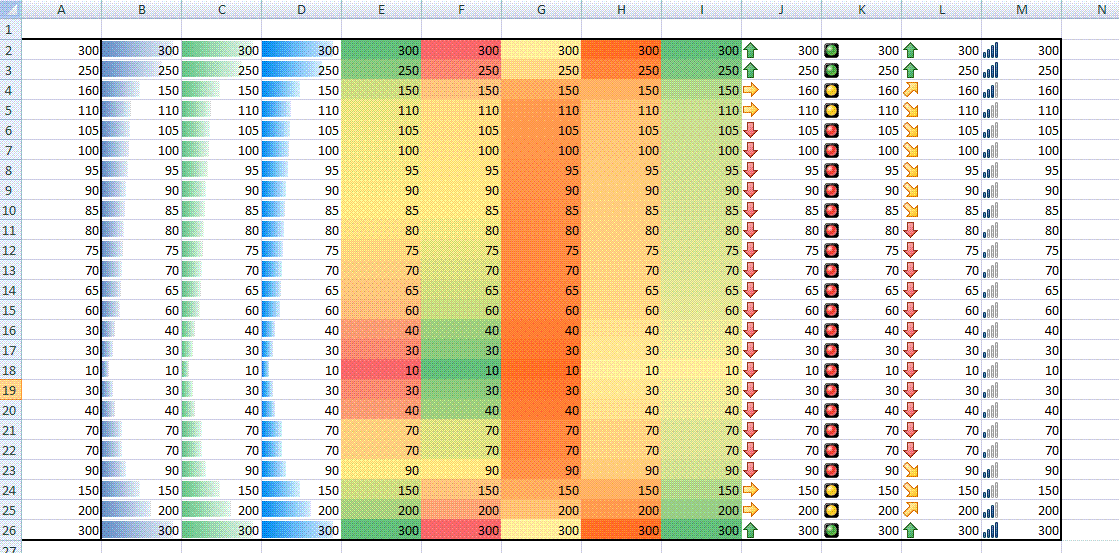Select the green traffic light icon in row 2
This screenshot has height=553, width=1119.
coord(831,50)
